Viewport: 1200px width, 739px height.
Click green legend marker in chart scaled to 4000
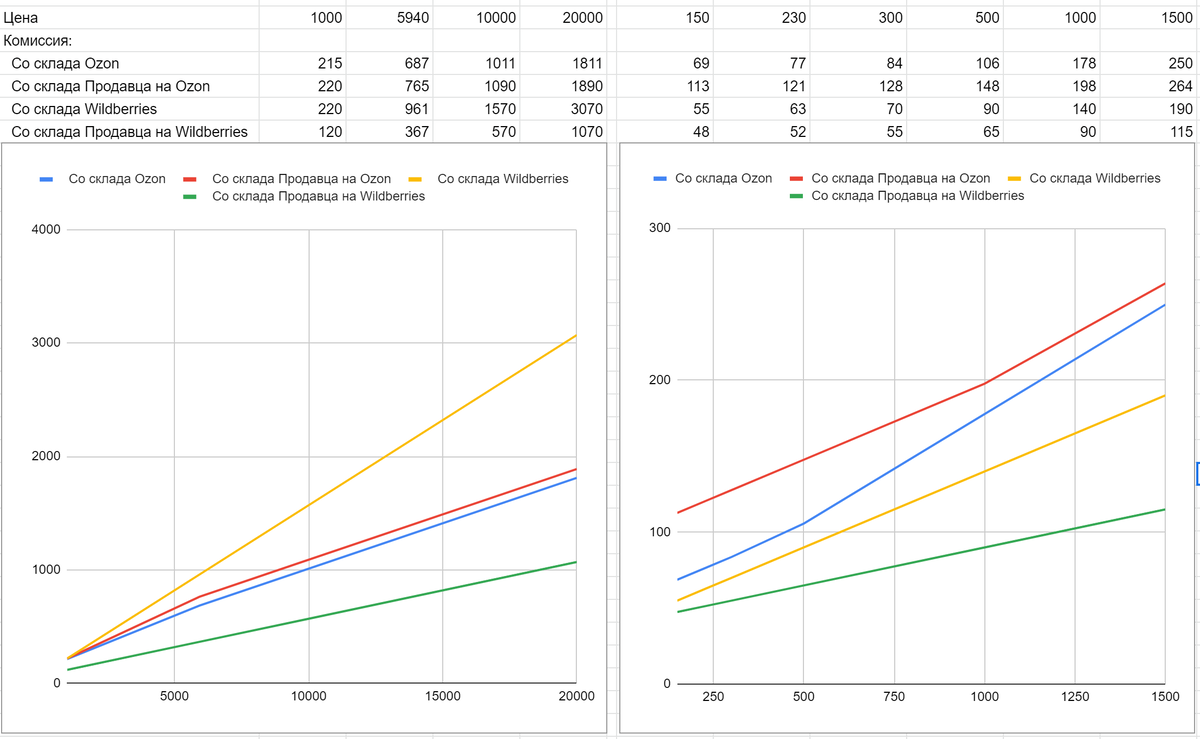click(190, 196)
